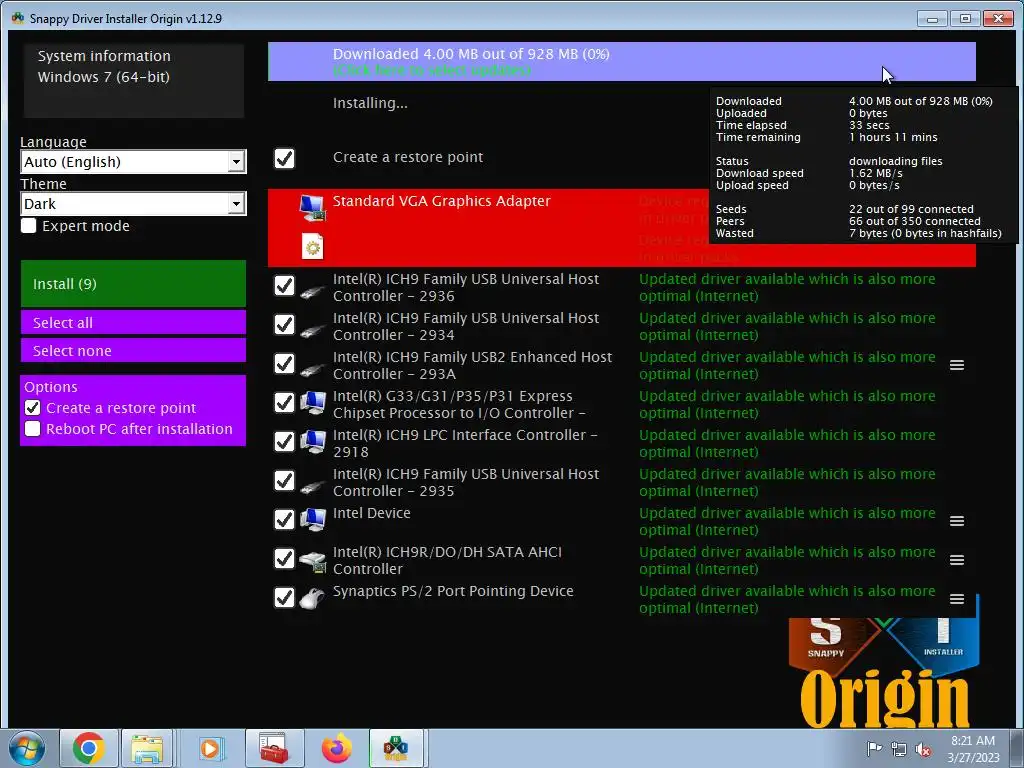Click the monitor icon for G33/G31/P35/P31 Chipset
Viewport: 1024px width, 768px height.
tap(313, 403)
